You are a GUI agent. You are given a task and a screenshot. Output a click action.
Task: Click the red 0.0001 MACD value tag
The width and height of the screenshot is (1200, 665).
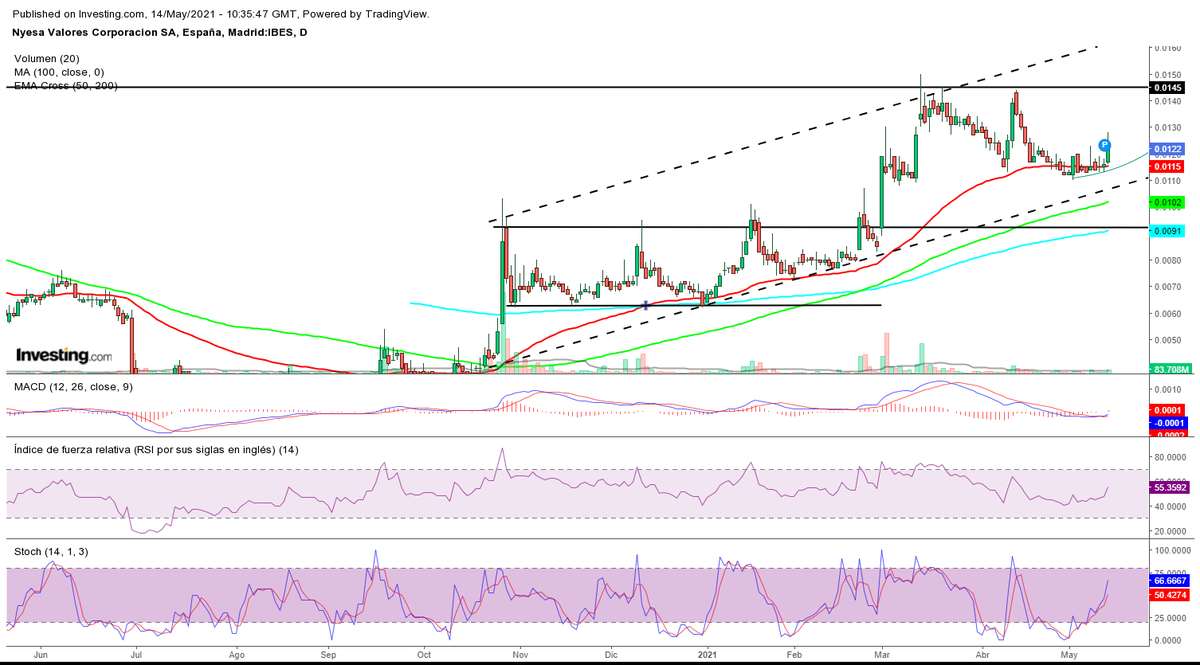1168,410
